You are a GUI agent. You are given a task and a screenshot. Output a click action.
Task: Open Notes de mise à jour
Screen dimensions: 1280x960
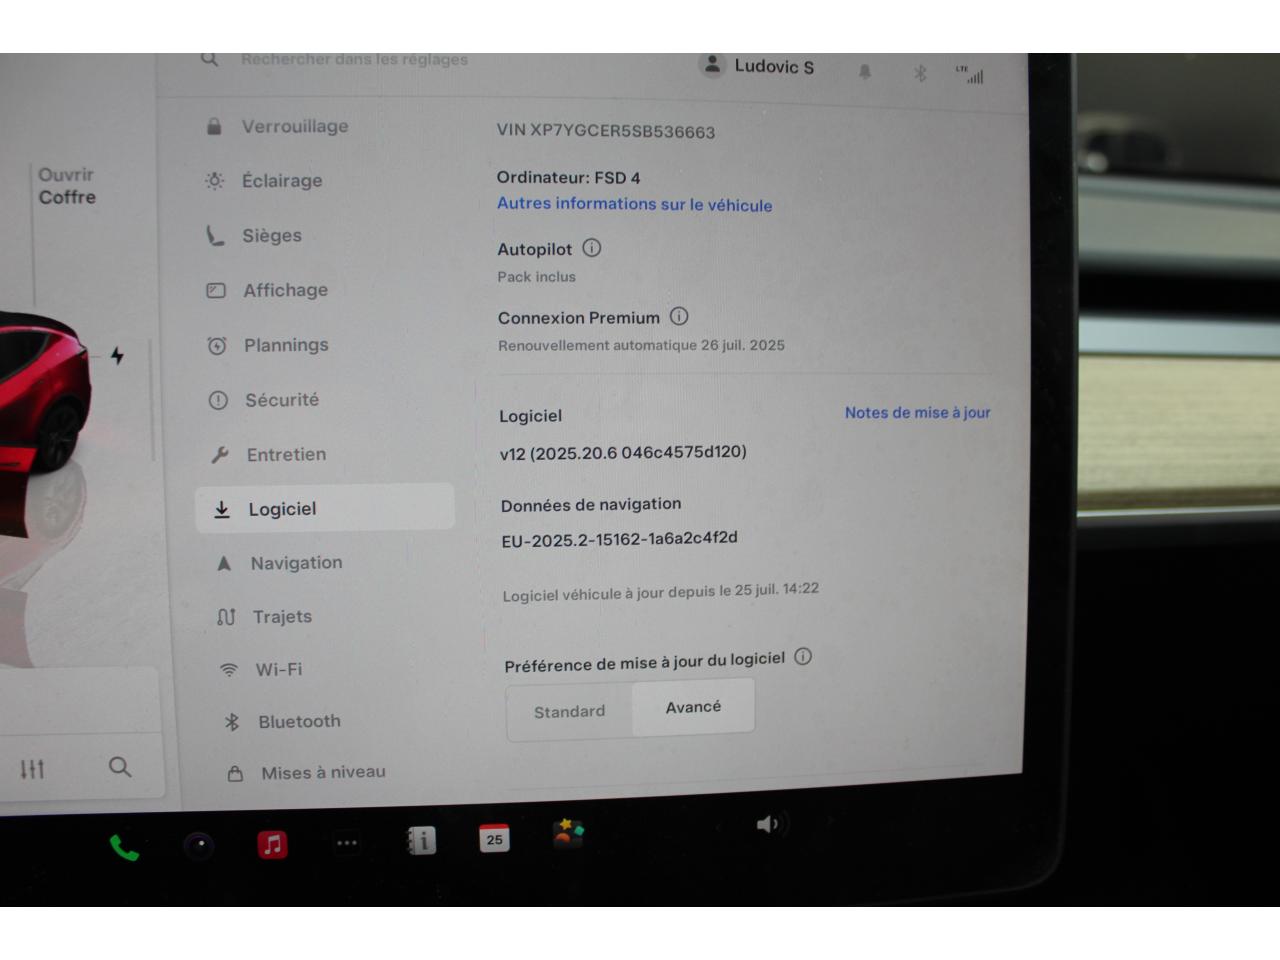tap(918, 412)
